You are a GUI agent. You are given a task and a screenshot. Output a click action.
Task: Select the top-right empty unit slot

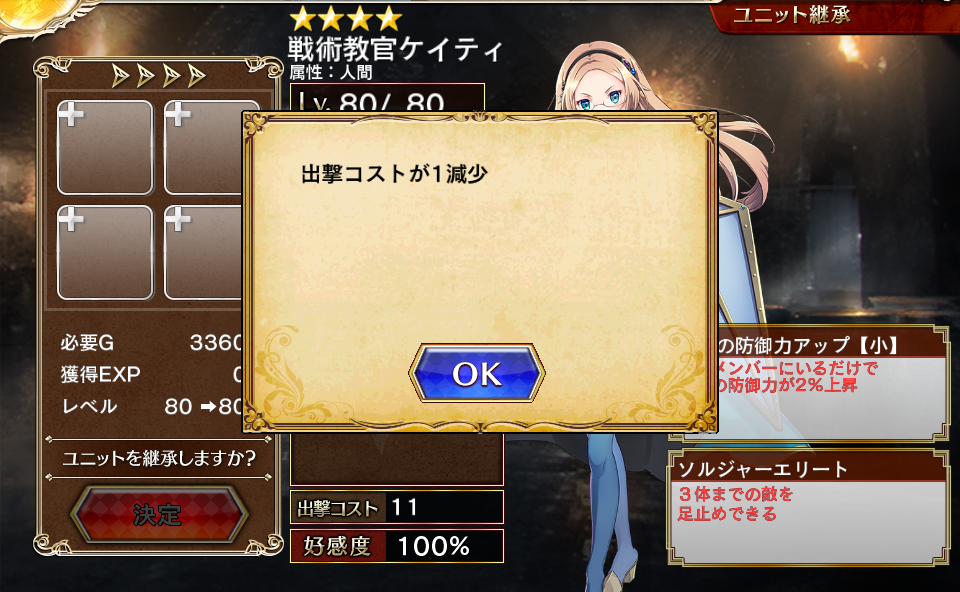click(x=203, y=148)
